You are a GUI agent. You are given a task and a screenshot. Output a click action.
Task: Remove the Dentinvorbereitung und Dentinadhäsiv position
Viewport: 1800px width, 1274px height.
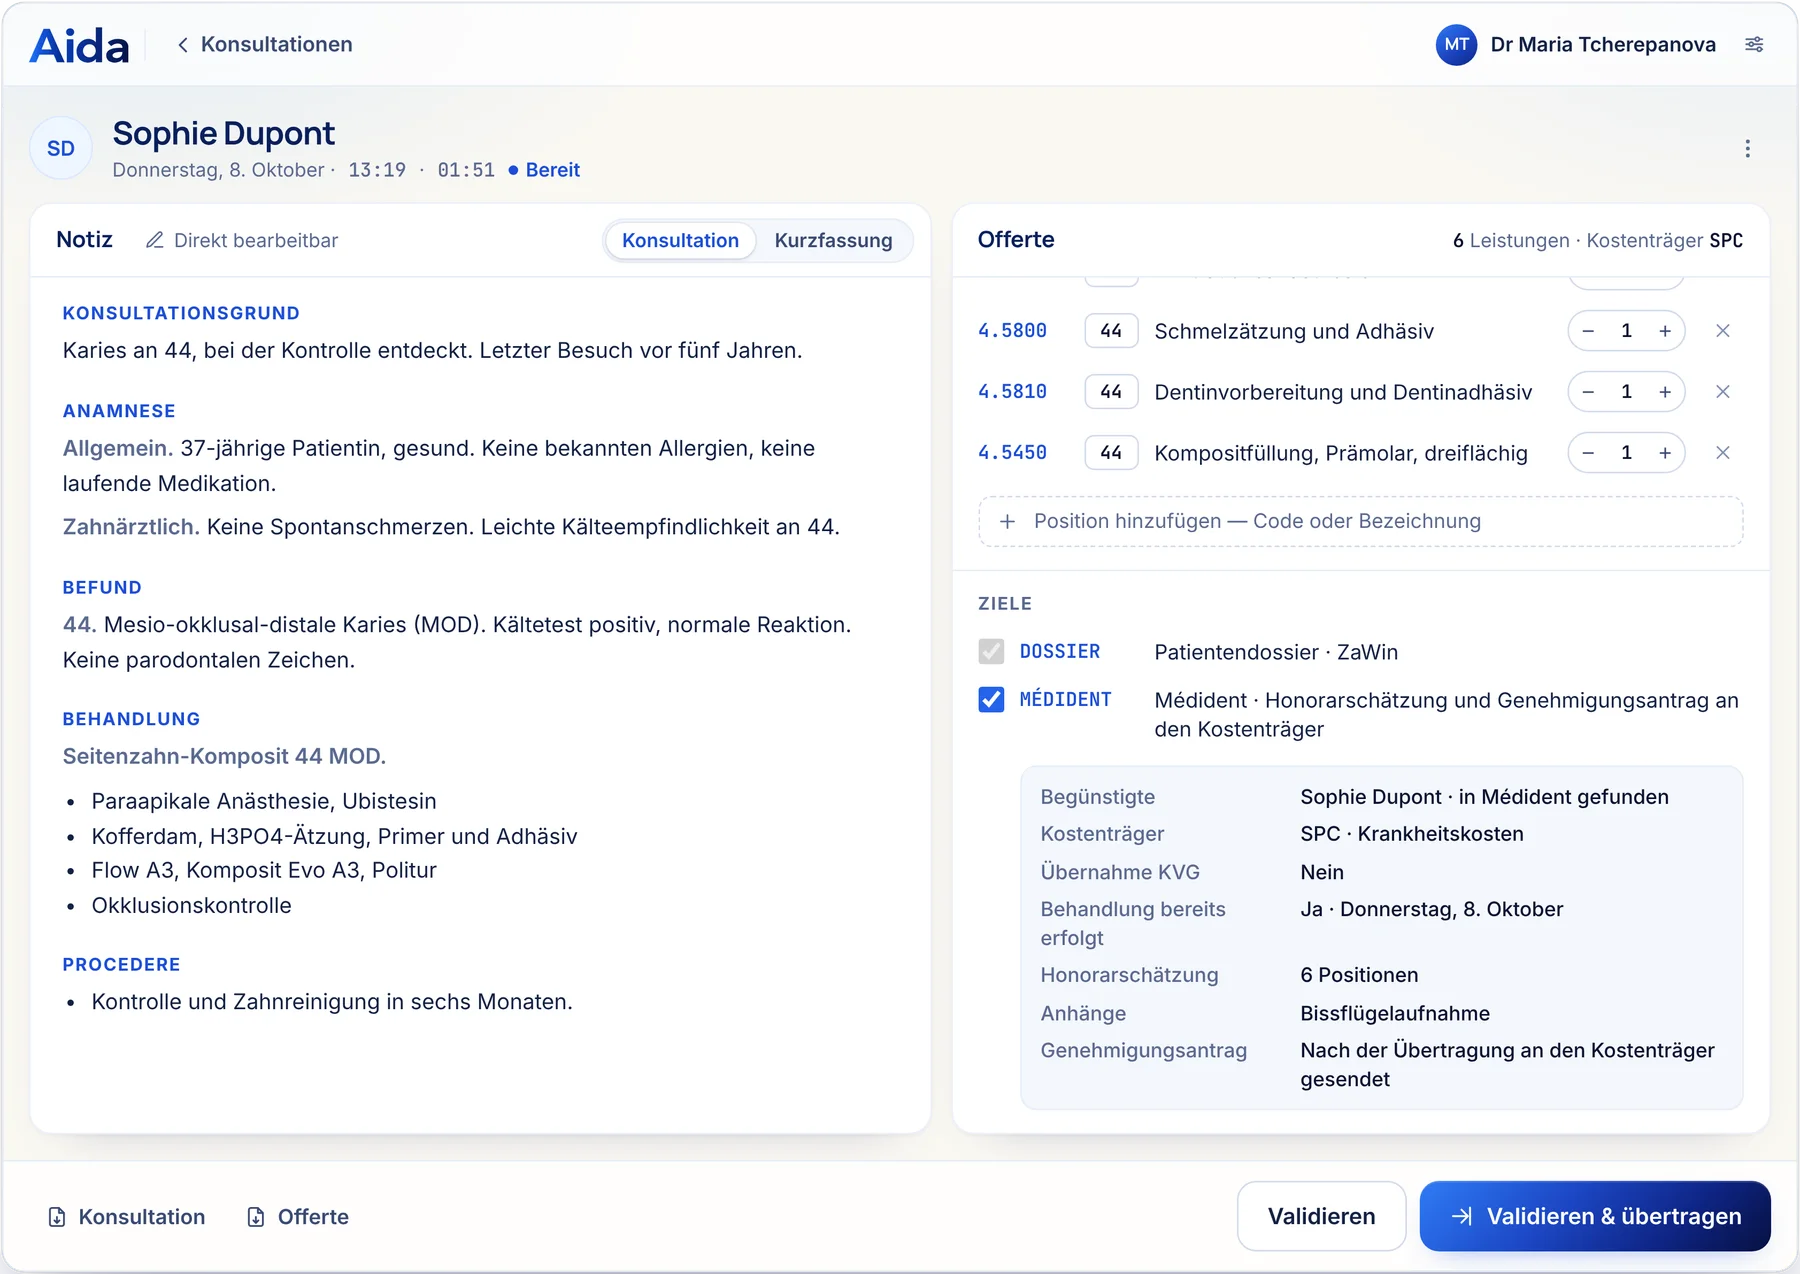[1722, 392]
